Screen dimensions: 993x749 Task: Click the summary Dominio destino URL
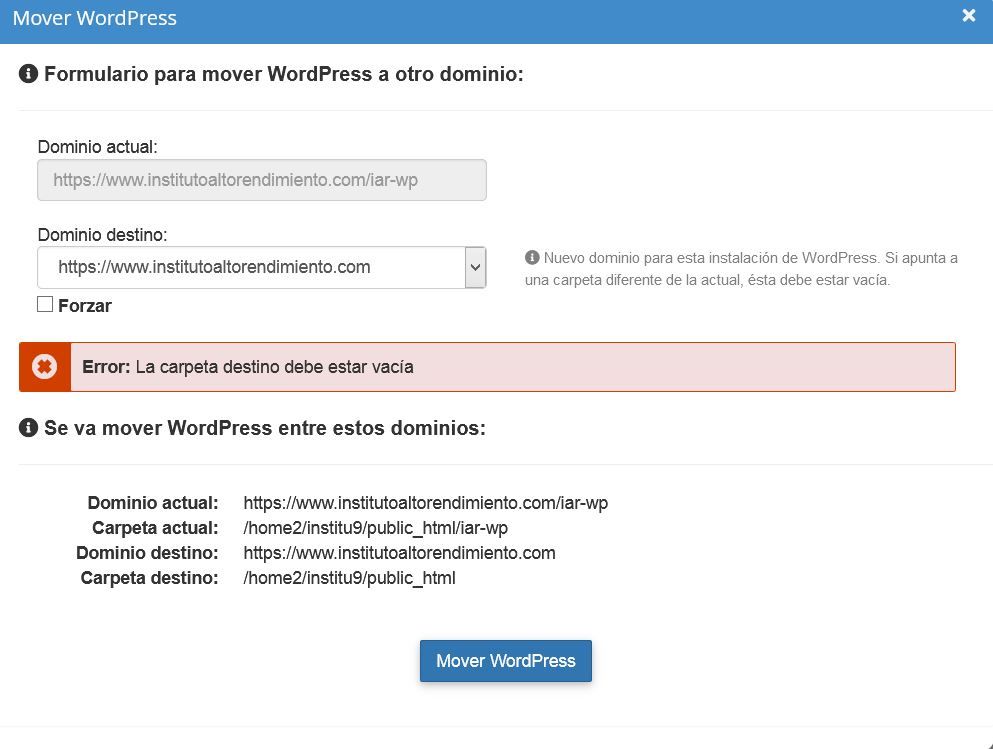point(399,553)
